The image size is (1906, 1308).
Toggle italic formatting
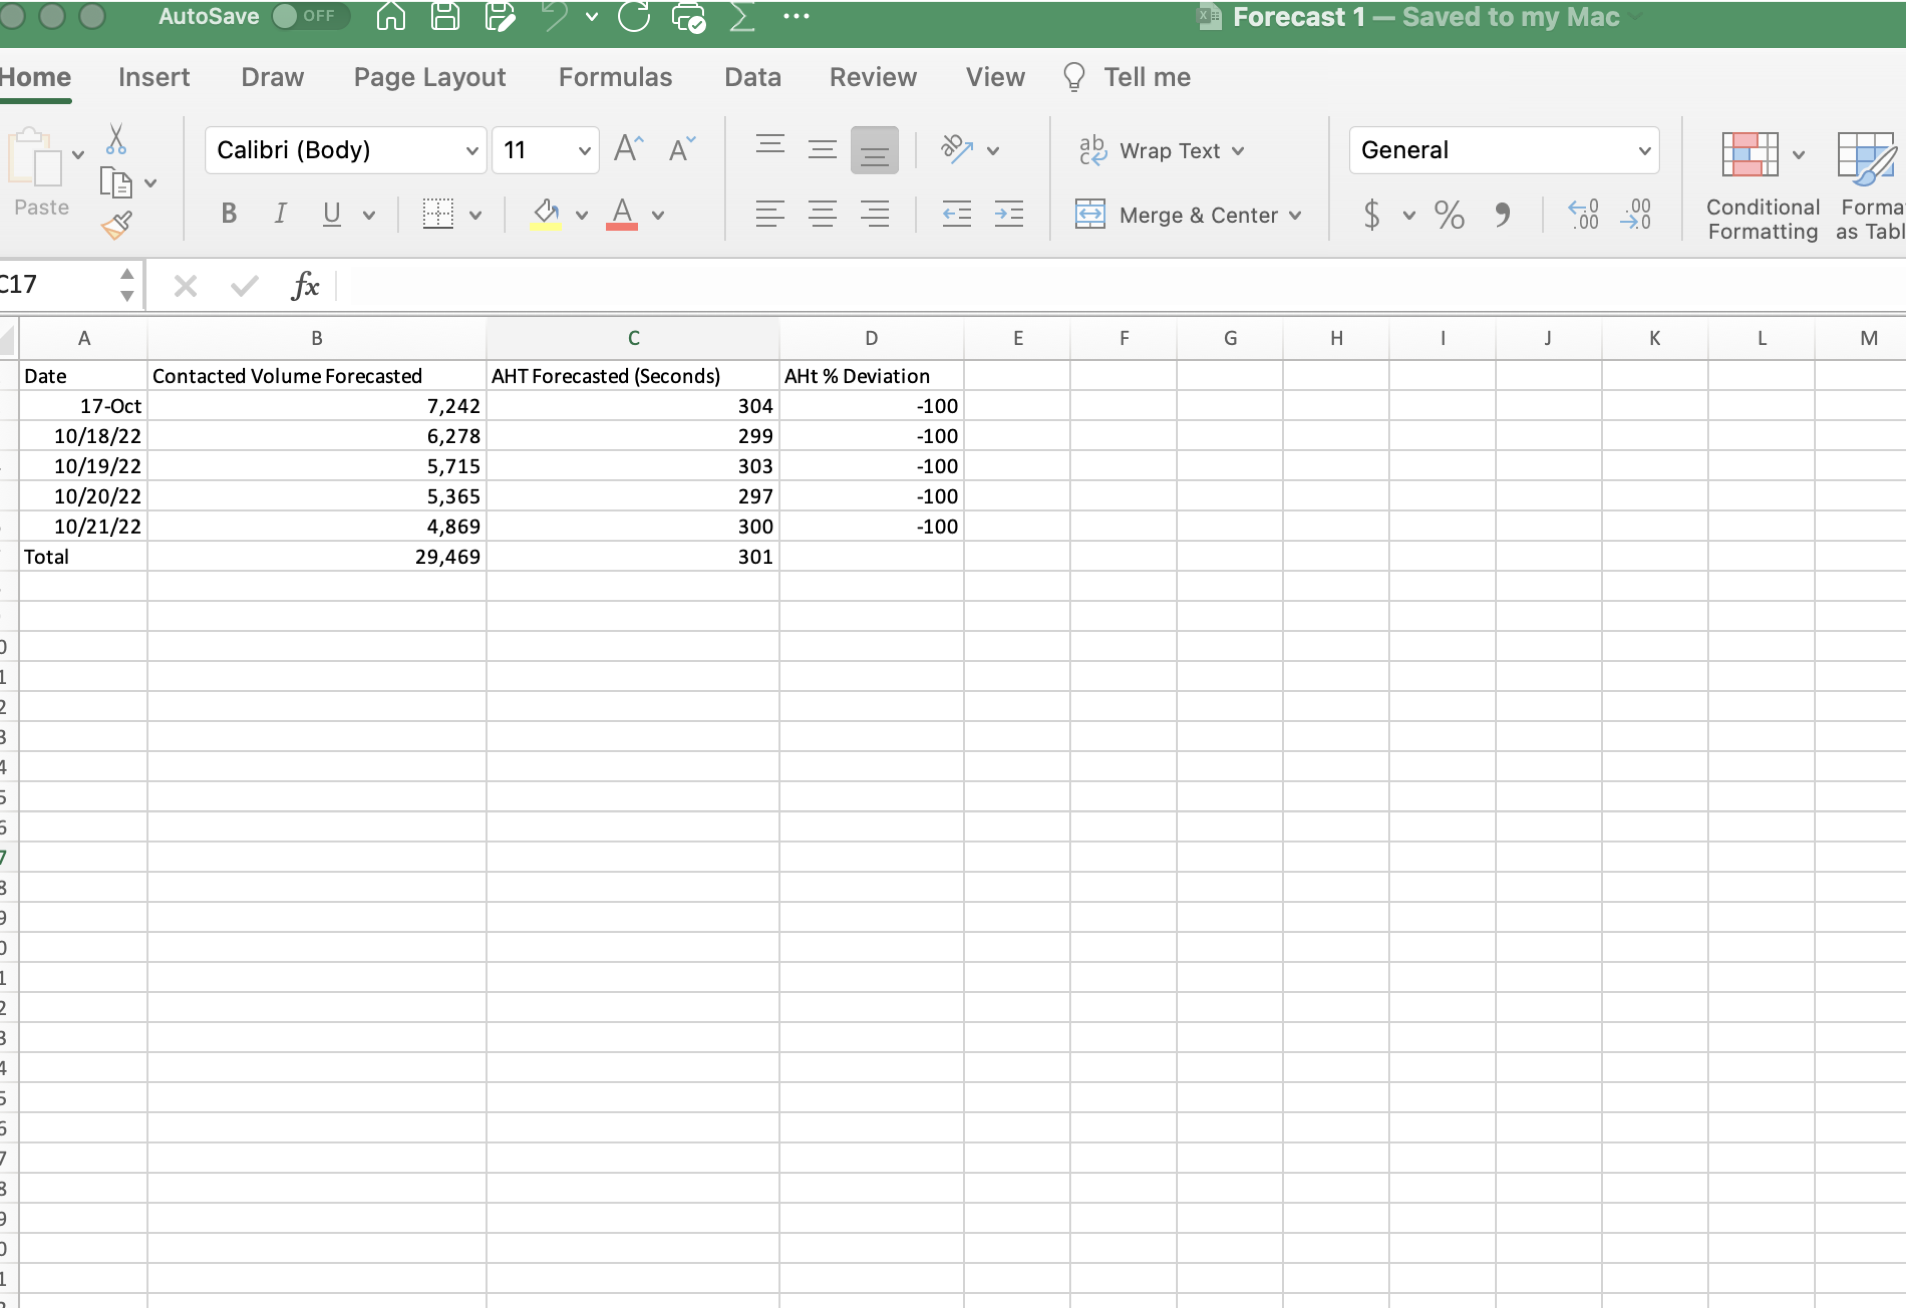(280, 213)
